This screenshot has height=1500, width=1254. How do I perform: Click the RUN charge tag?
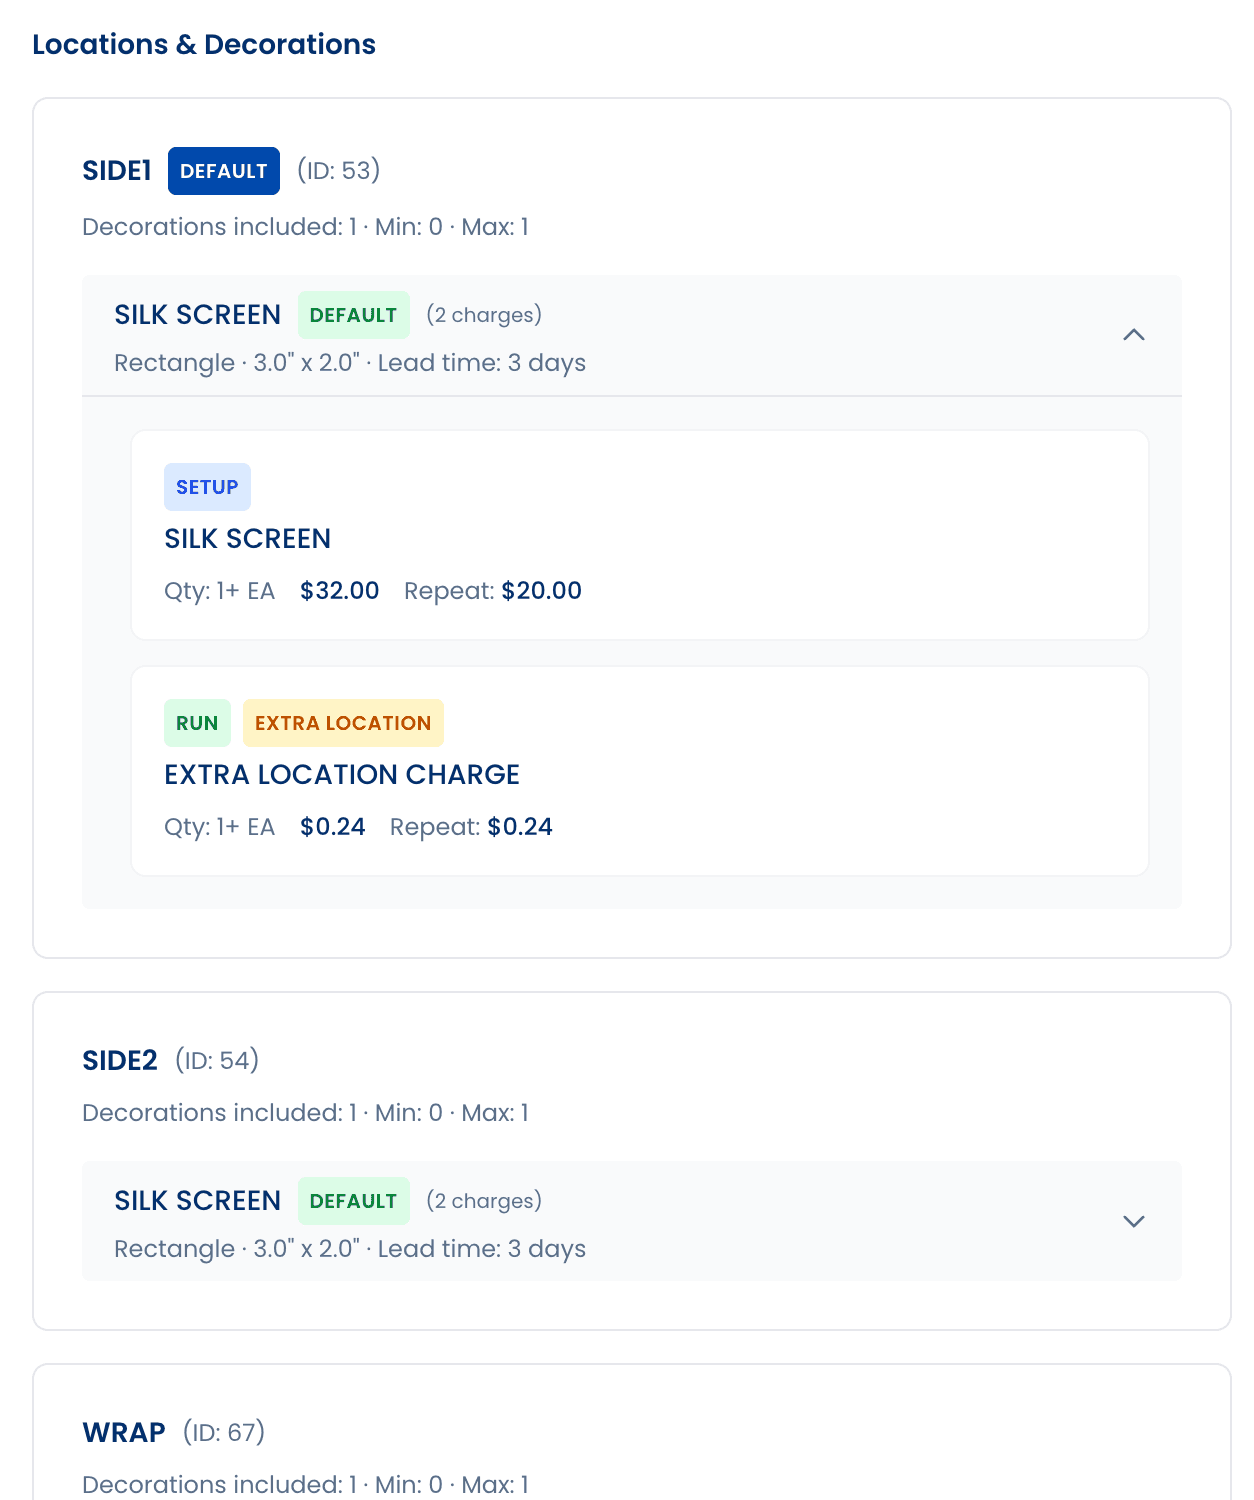[197, 723]
